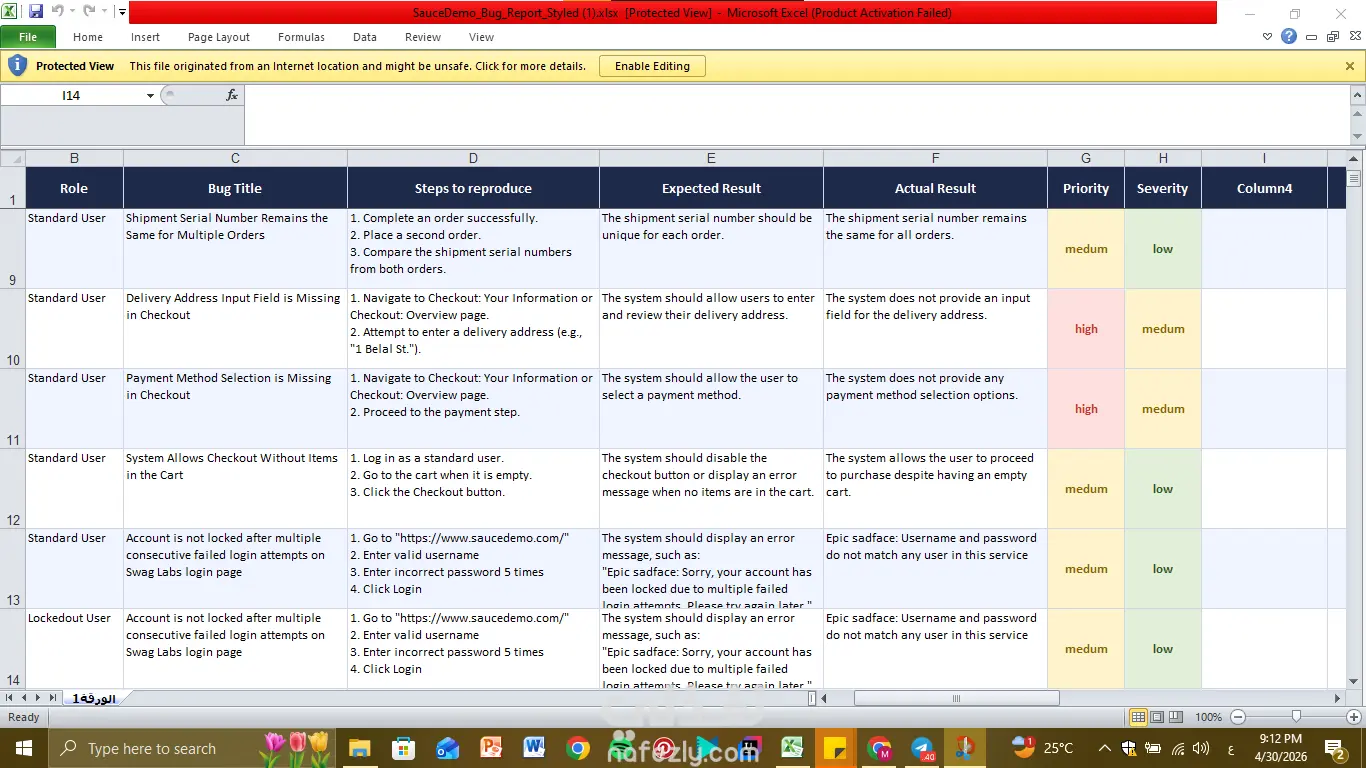Open the Page Layout ribbon tab

219,37
